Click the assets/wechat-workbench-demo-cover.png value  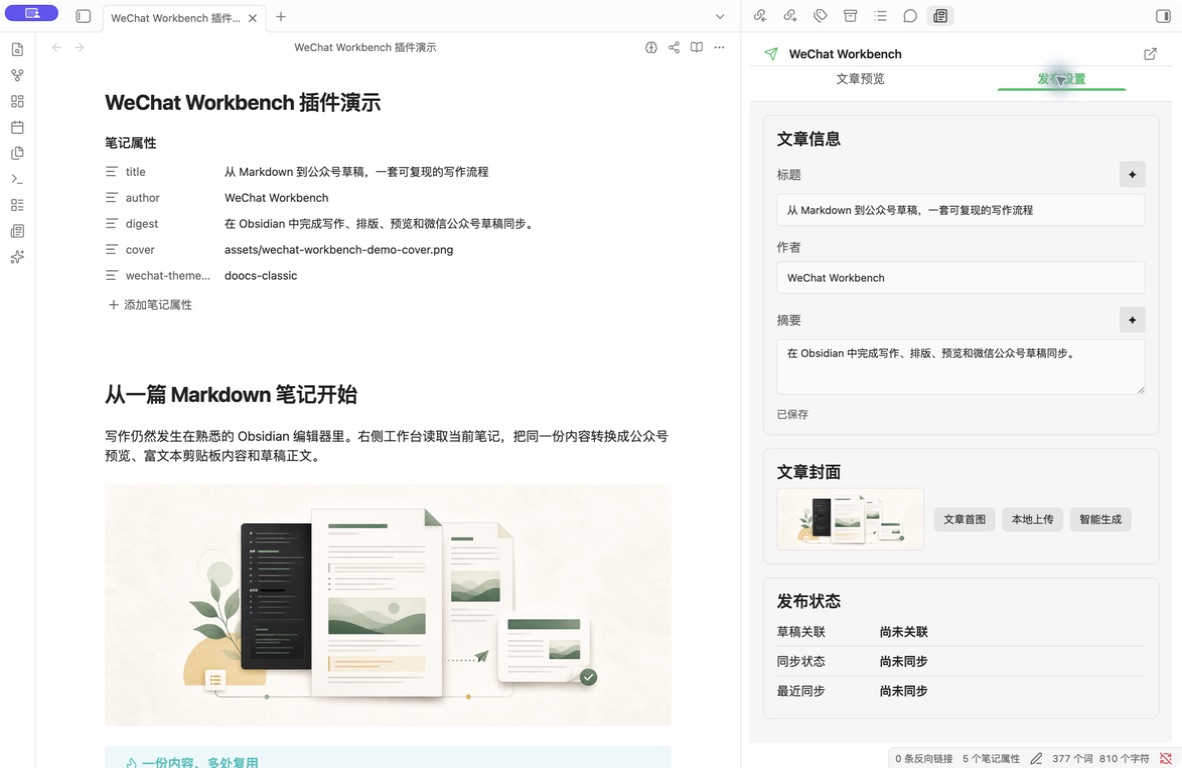point(338,249)
